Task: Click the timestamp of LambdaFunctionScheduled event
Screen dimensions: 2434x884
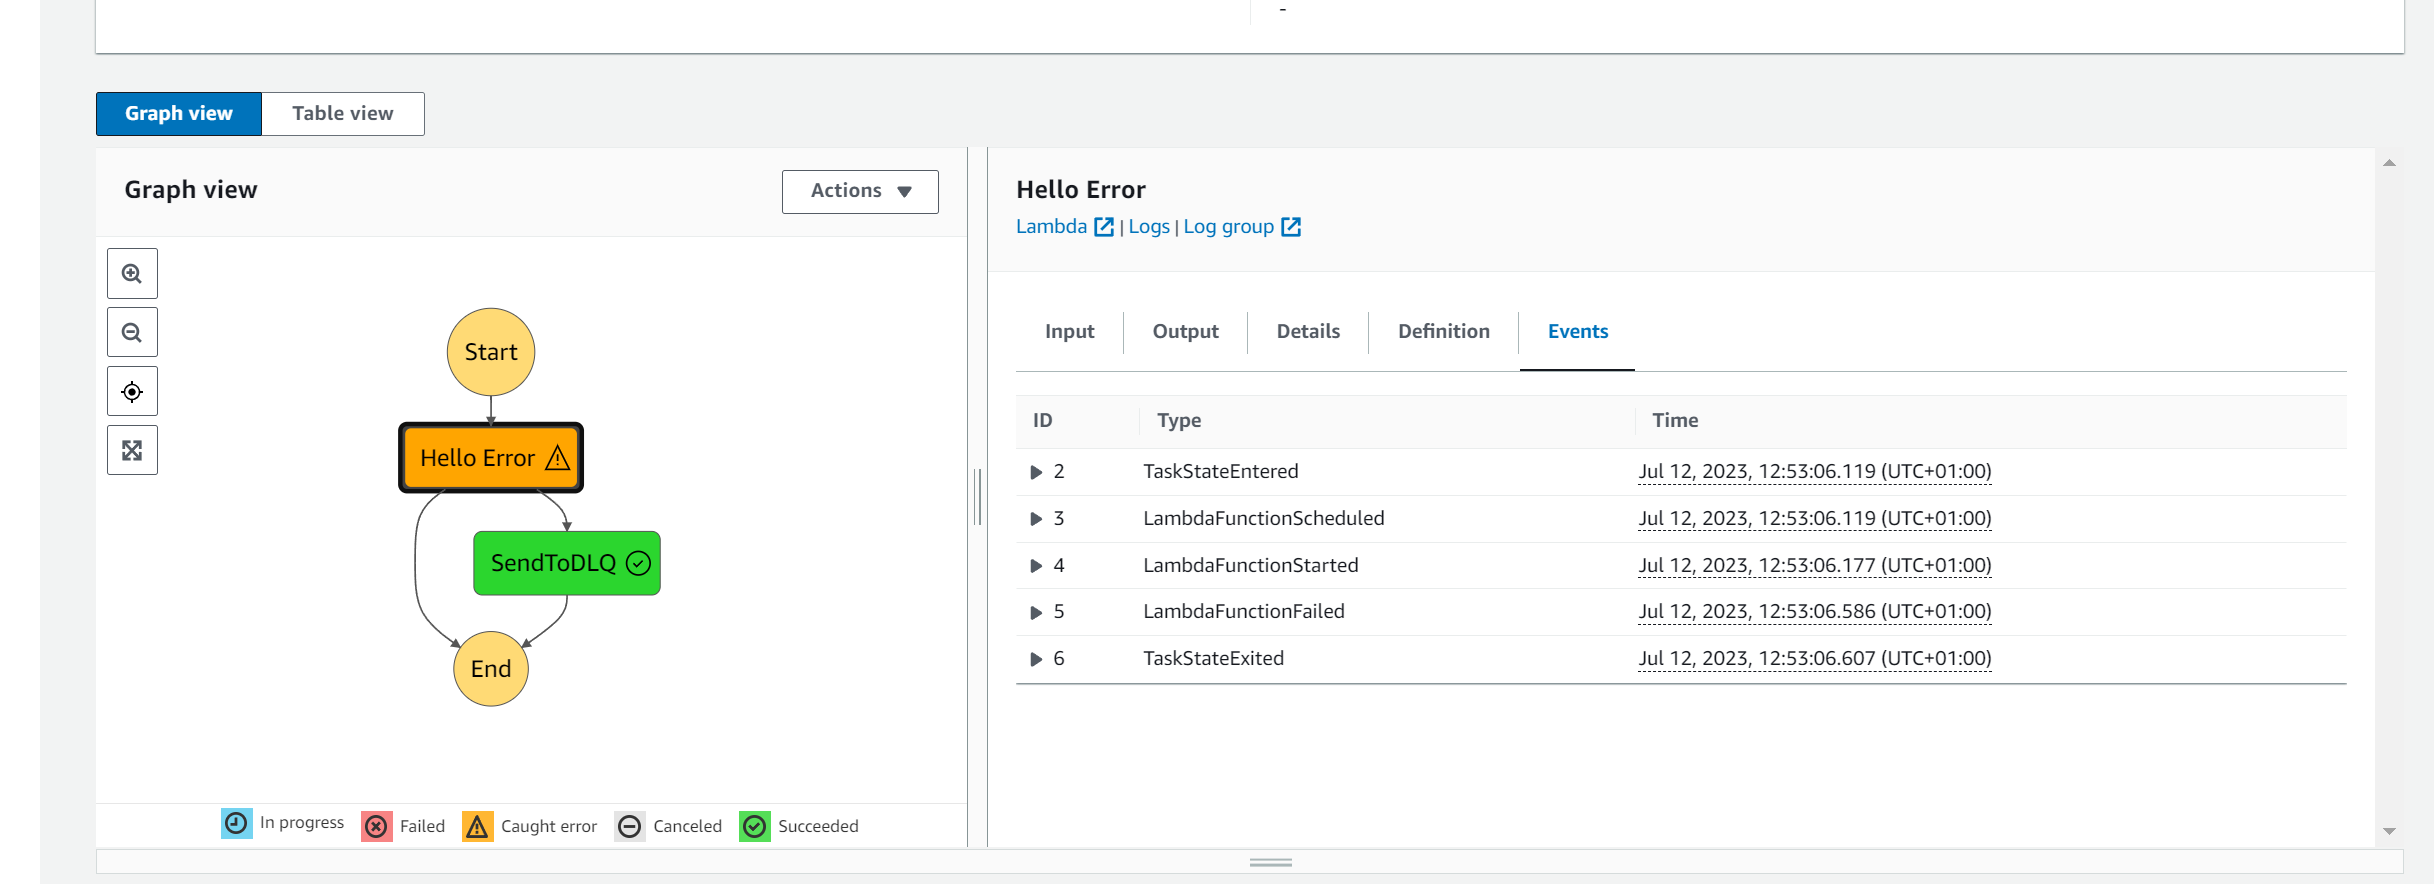Action: pyautogui.click(x=1815, y=519)
